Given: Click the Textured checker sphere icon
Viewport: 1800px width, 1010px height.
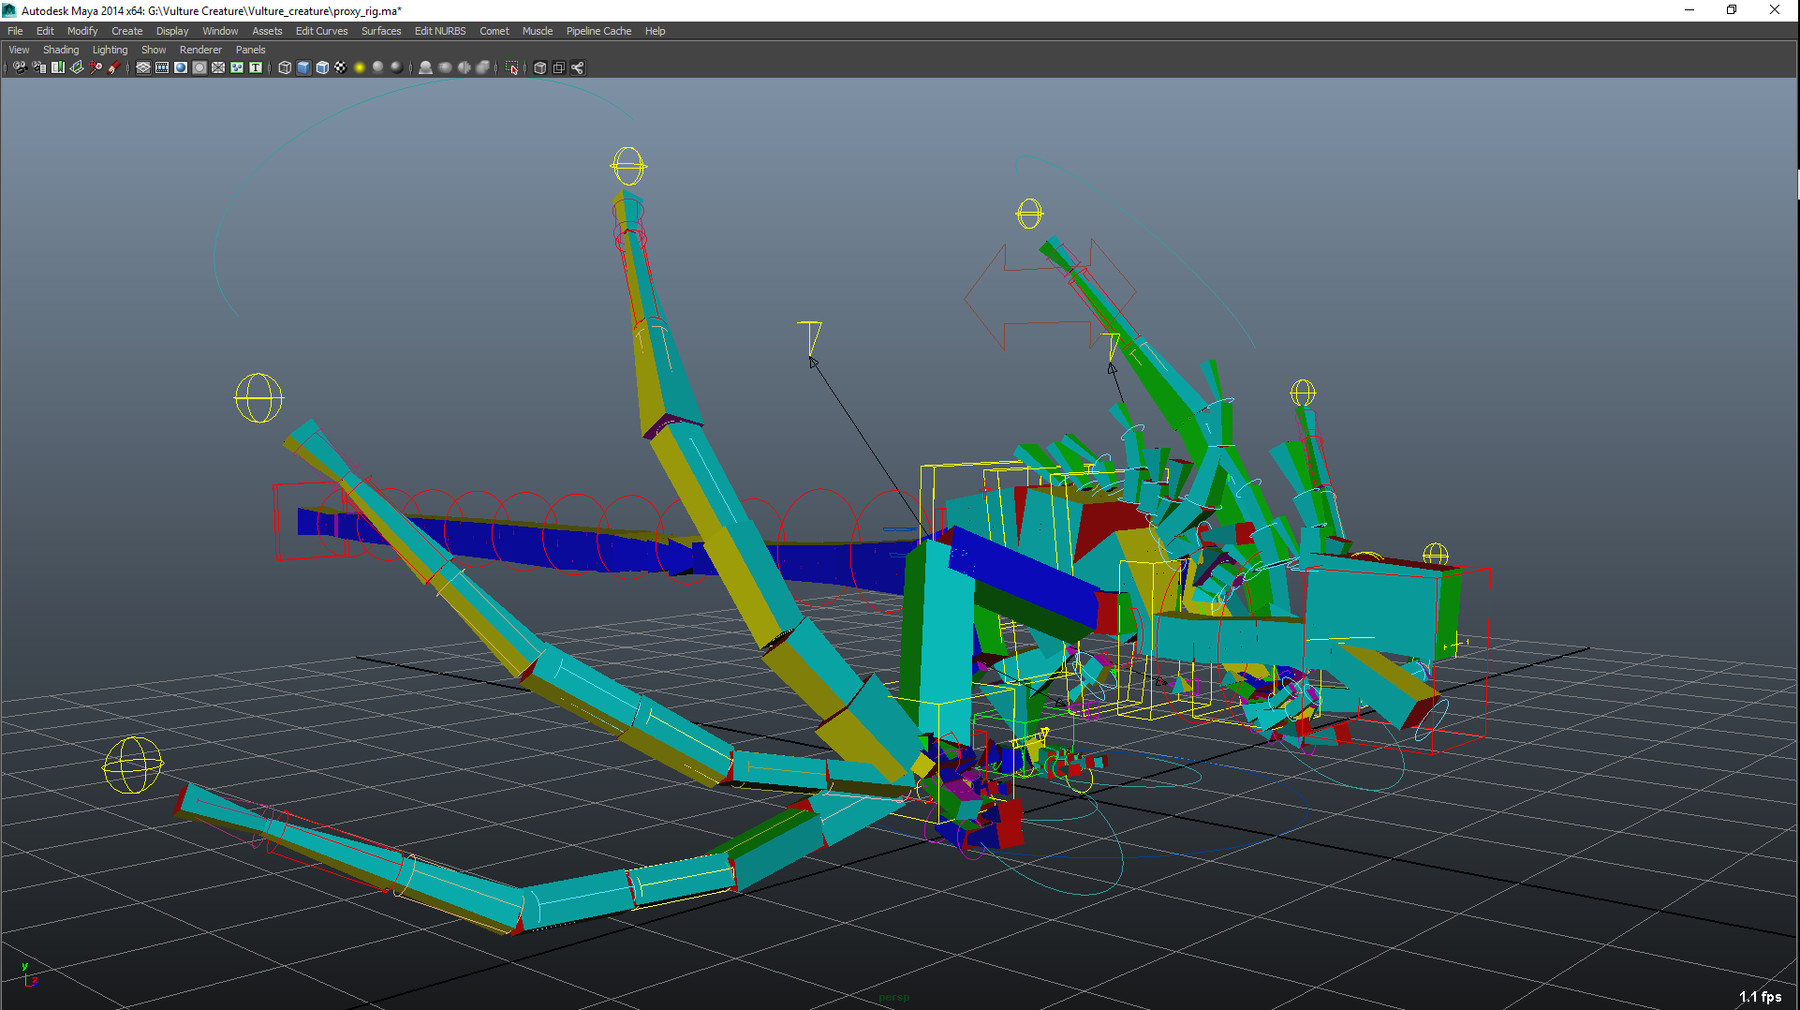Looking at the screenshot, I should pos(341,68).
